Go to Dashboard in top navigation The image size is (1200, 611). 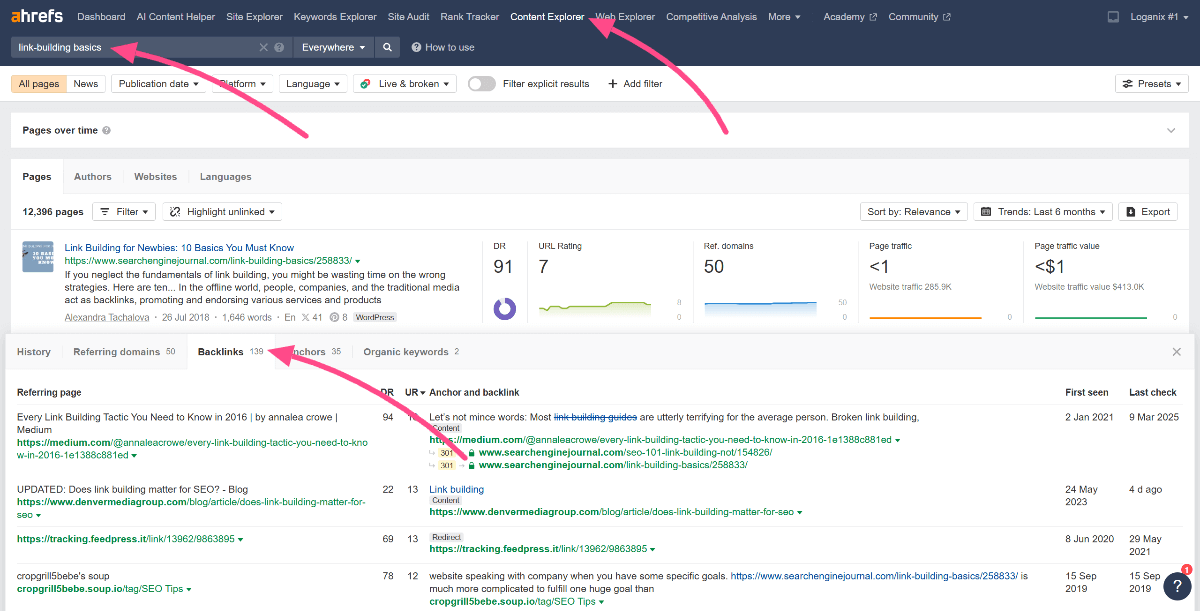101,17
